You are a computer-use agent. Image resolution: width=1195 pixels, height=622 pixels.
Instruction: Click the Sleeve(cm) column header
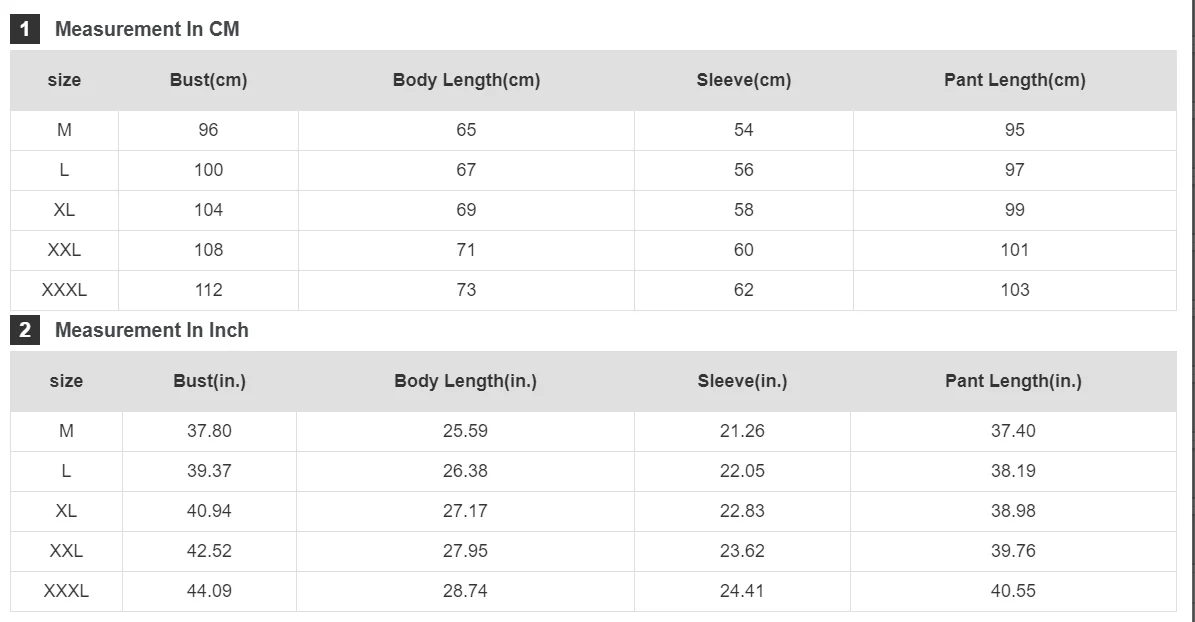coord(744,80)
